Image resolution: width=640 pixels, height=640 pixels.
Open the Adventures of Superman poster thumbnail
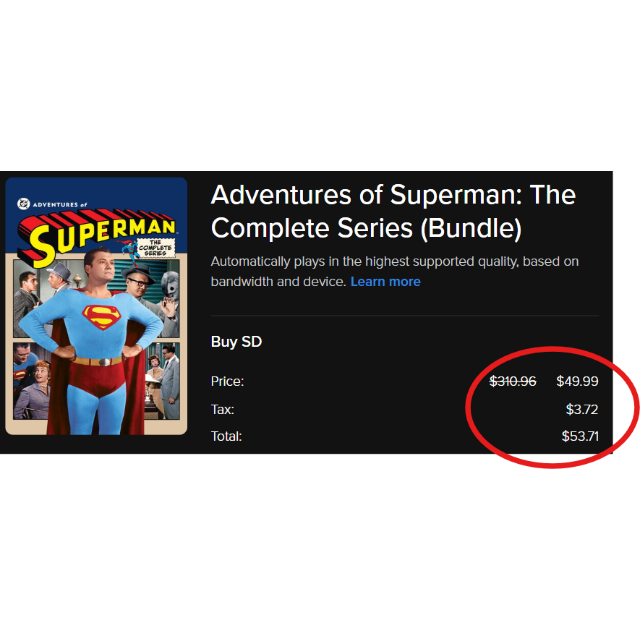coord(96,306)
